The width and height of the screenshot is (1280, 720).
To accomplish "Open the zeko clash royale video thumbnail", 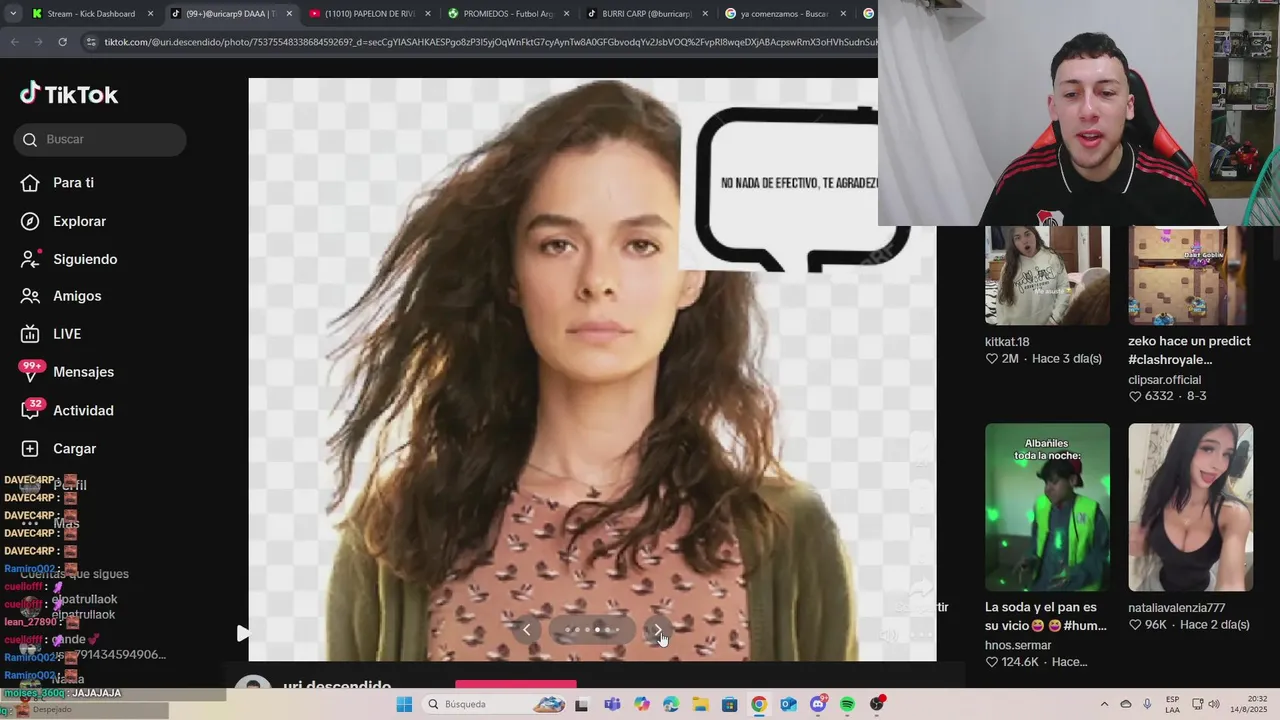I will (x=1190, y=276).
